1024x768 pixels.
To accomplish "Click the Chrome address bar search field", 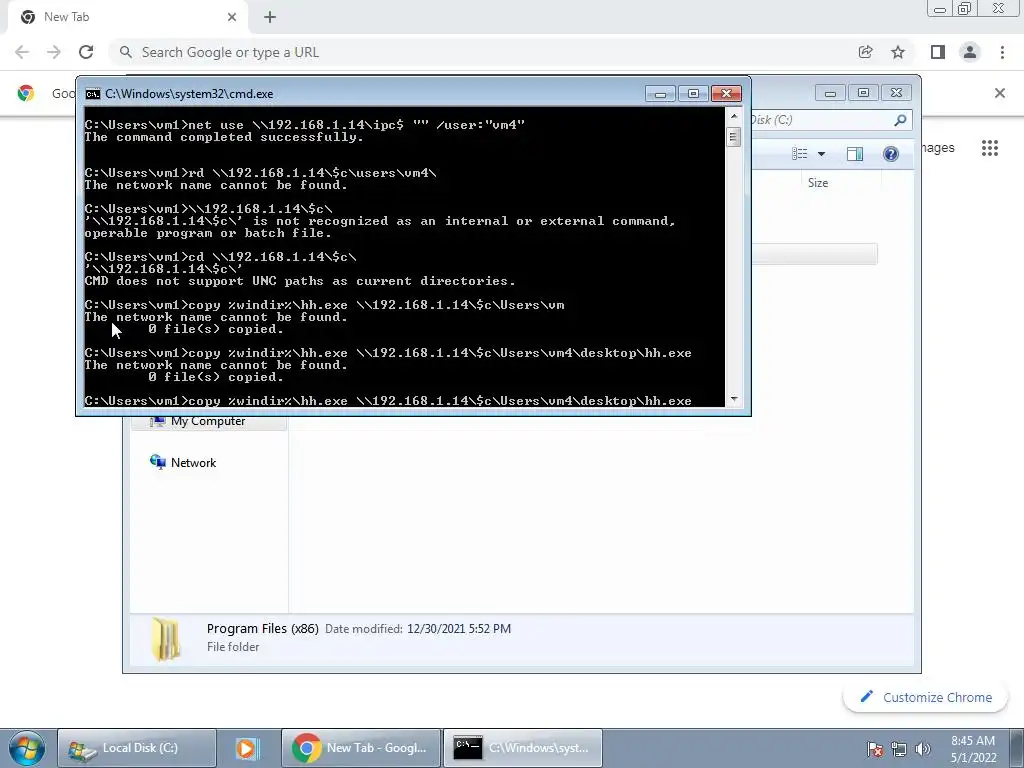I will click(x=483, y=52).
